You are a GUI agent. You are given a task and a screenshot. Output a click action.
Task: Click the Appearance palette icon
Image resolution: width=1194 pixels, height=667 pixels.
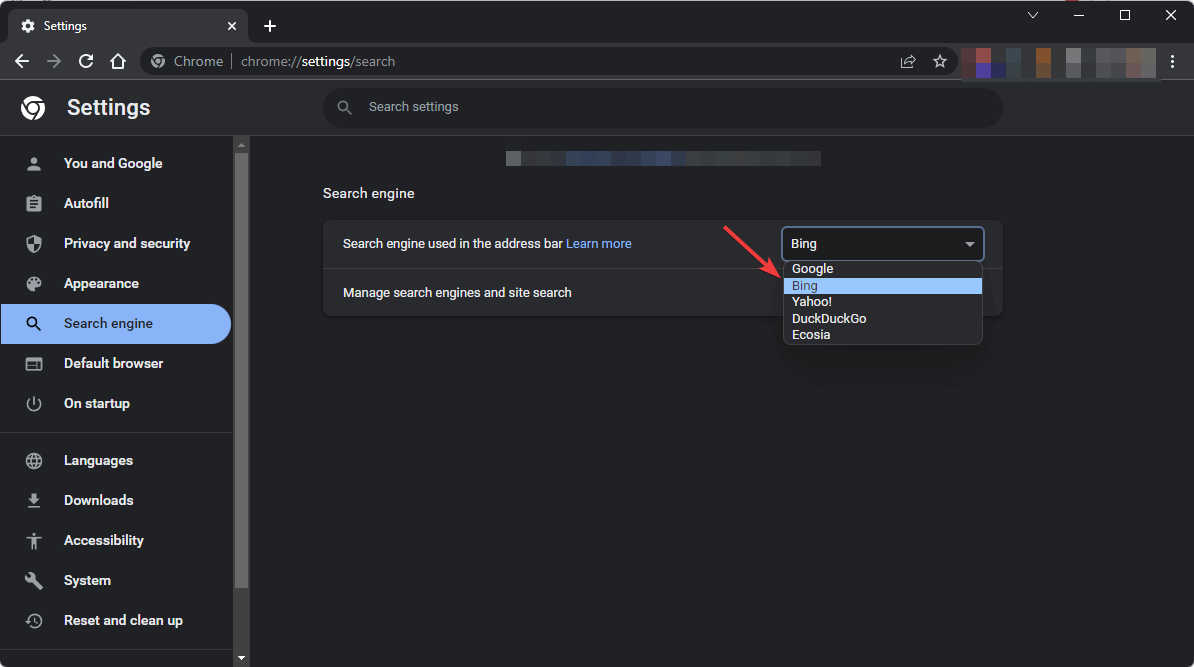[34, 284]
